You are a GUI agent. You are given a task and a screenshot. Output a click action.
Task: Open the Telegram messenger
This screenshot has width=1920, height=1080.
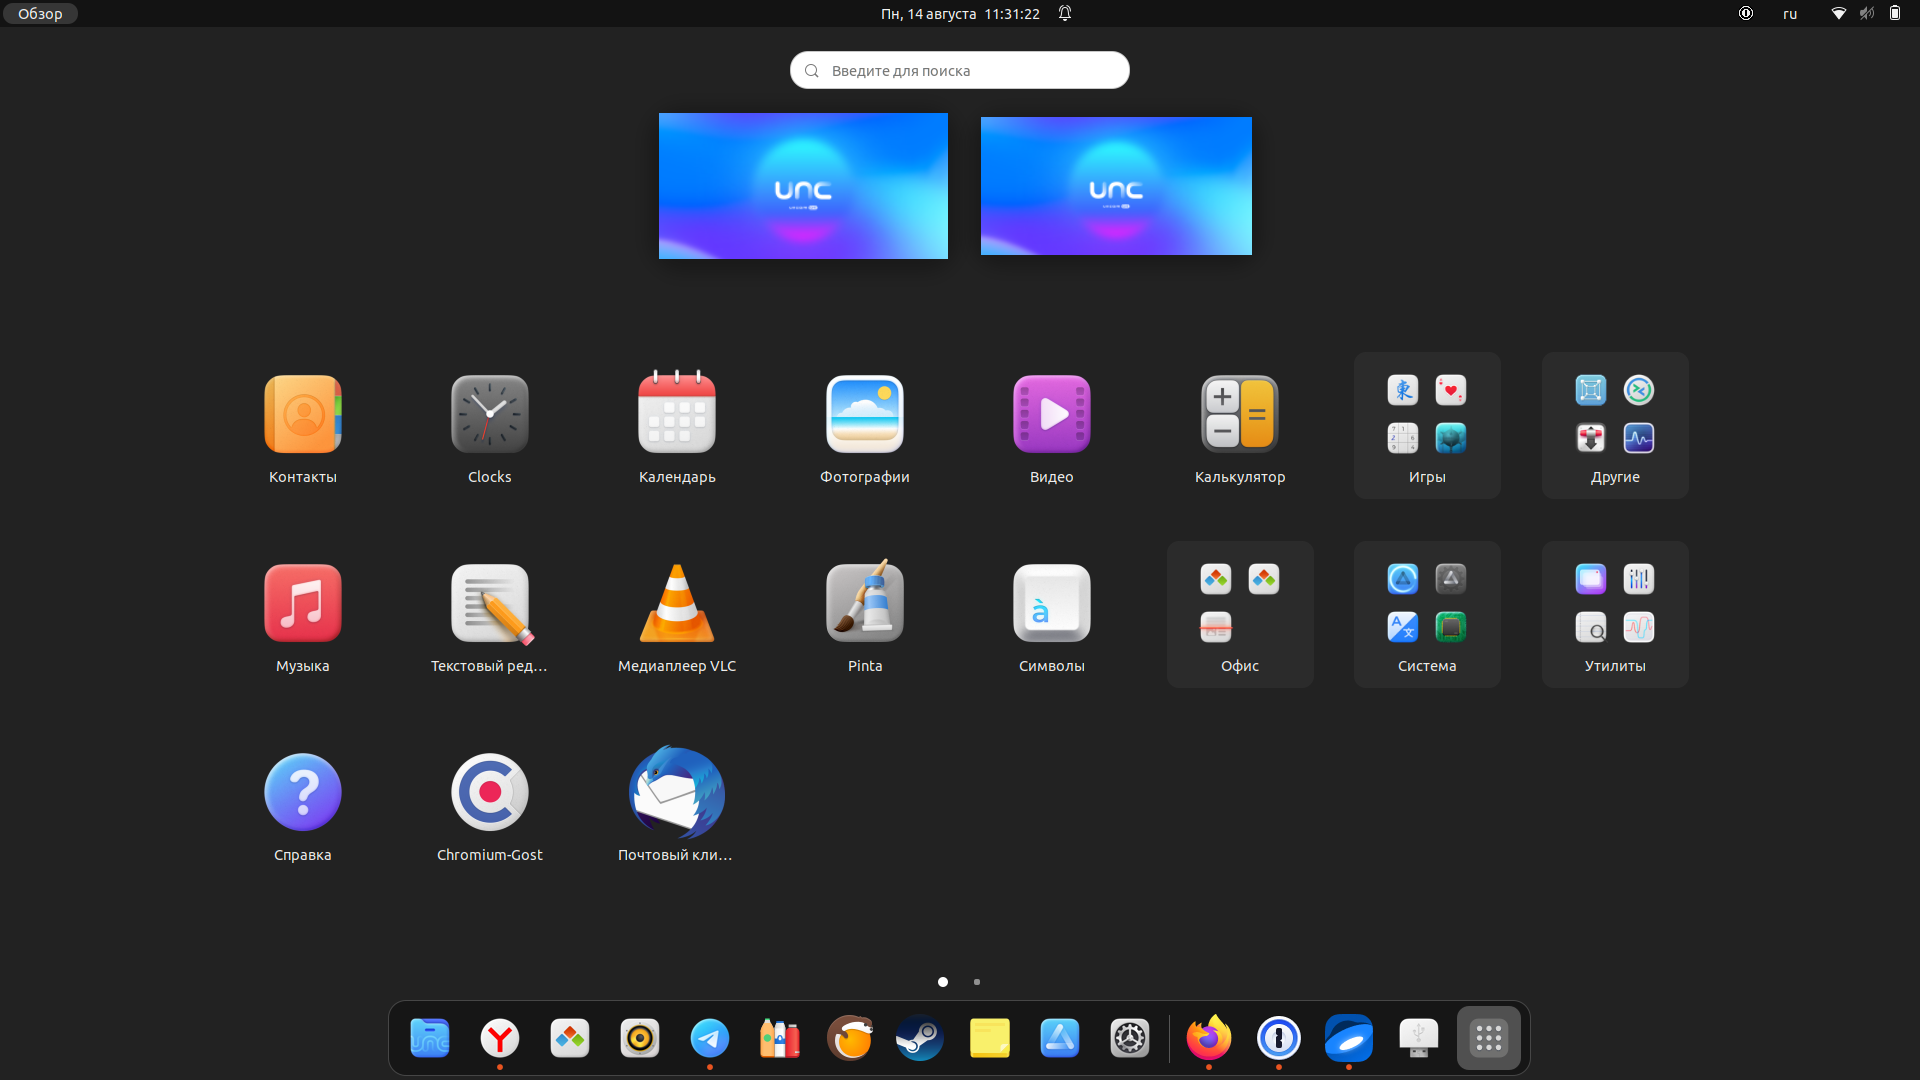[x=709, y=1039]
